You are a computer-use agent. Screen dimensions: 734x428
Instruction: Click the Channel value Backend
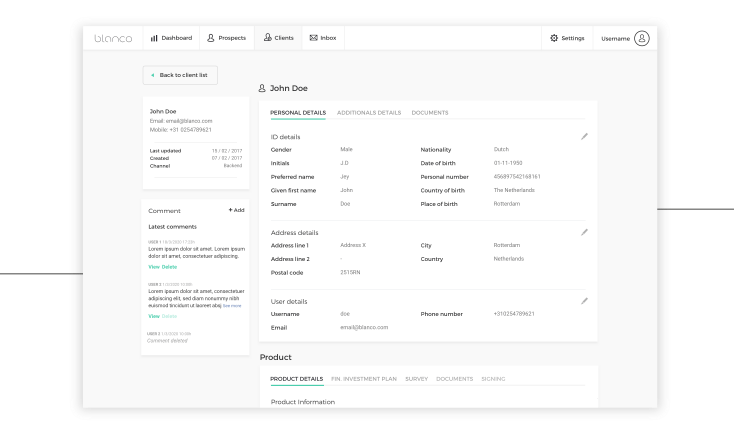point(233,166)
